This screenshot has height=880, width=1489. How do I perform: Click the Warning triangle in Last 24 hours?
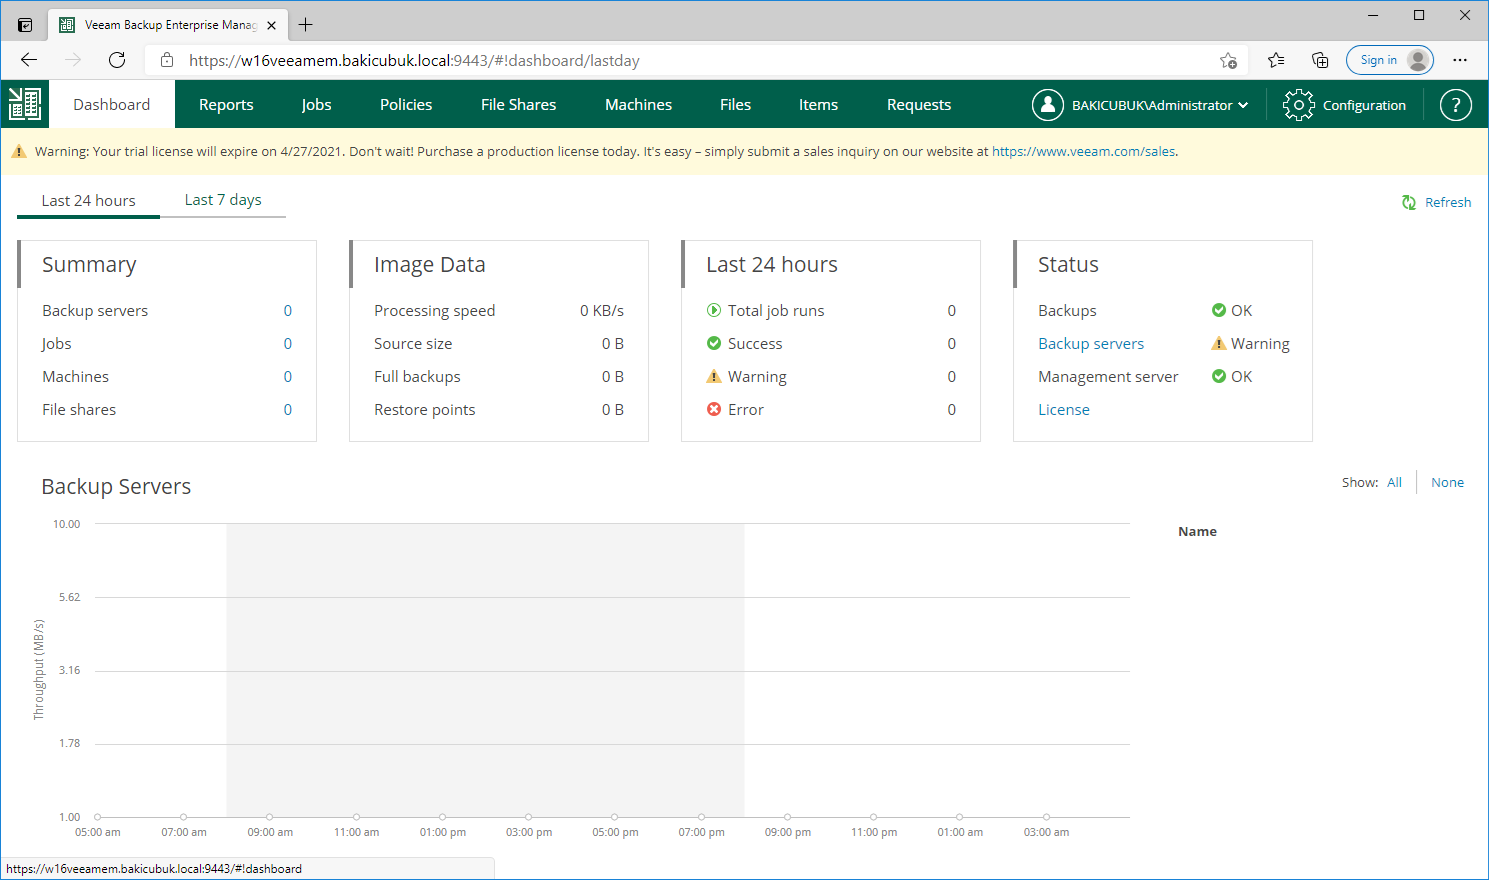(x=714, y=376)
